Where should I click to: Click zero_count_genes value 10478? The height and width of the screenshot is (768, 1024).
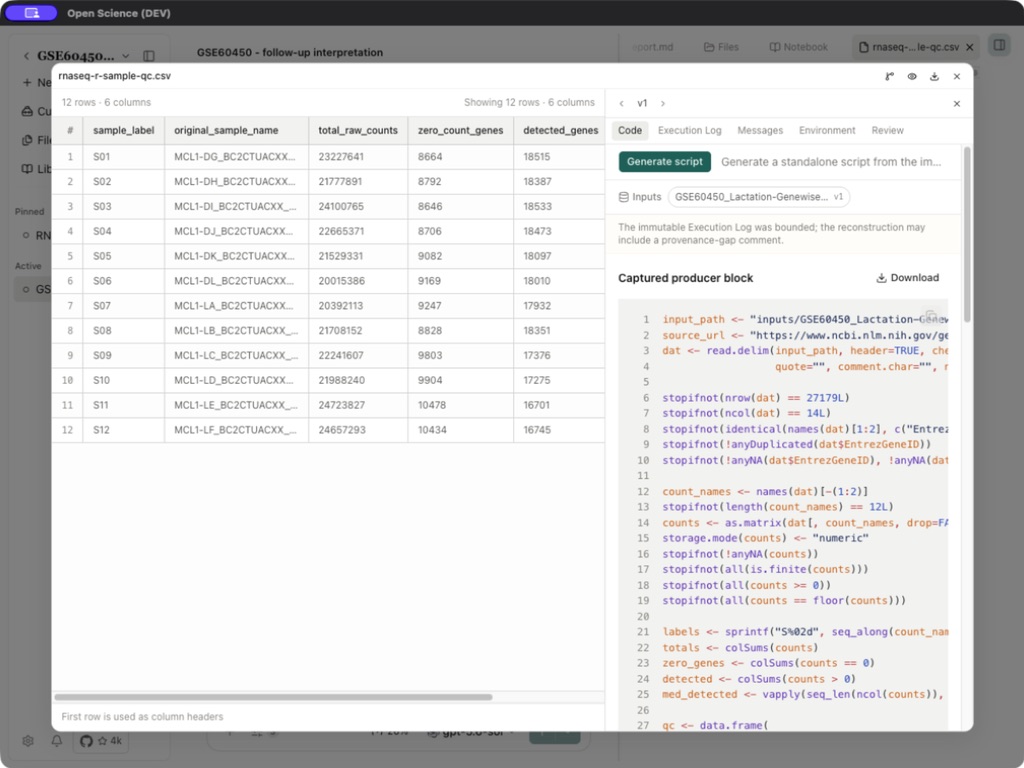(x=460, y=405)
